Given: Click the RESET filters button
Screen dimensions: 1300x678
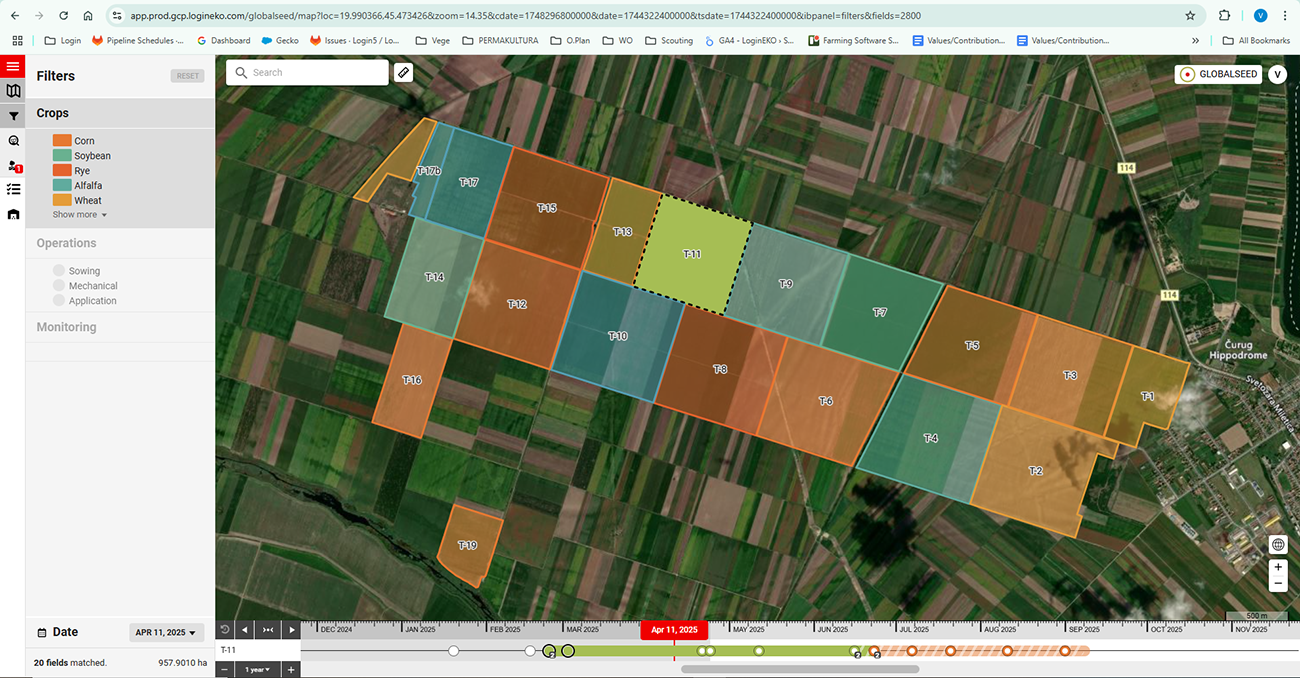Looking at the screenshot, I should (x=187, y=76).
